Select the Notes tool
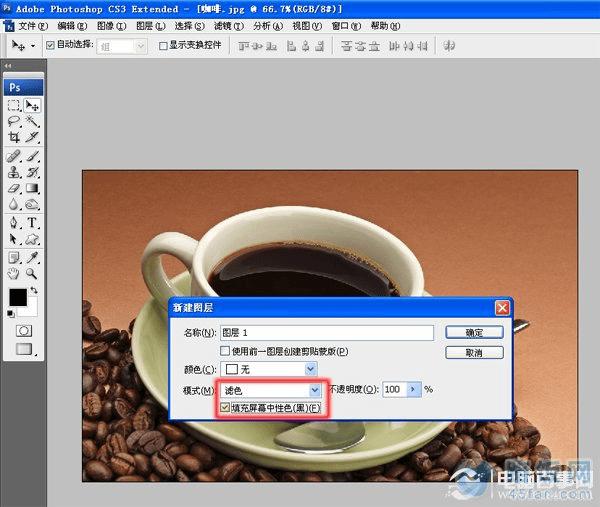The image size is (600, 507). point(14,258)
